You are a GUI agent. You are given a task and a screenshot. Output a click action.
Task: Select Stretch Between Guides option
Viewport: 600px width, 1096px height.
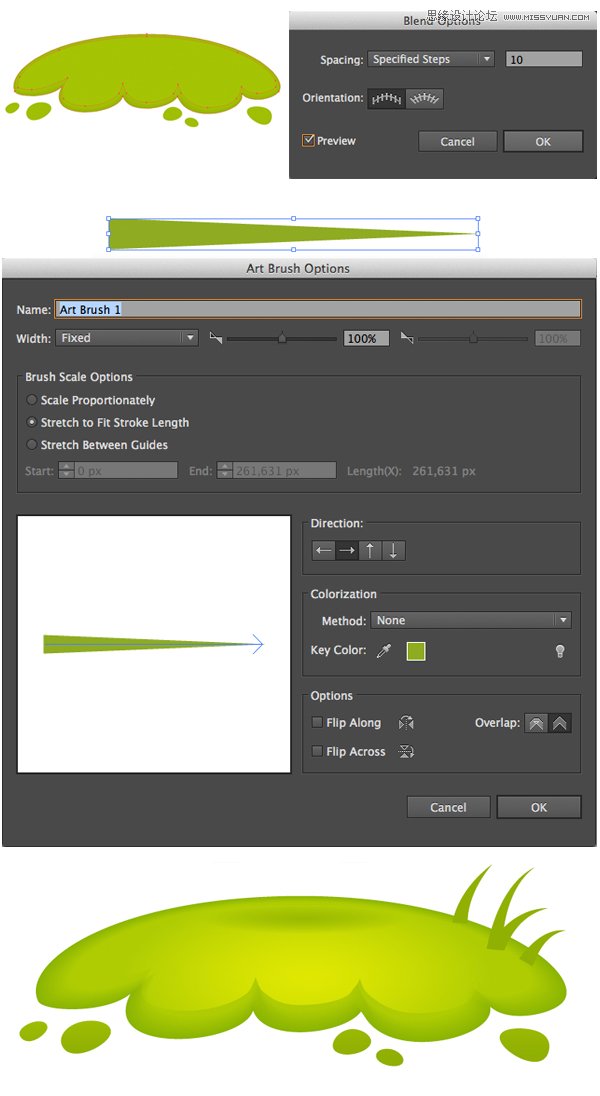31,445
